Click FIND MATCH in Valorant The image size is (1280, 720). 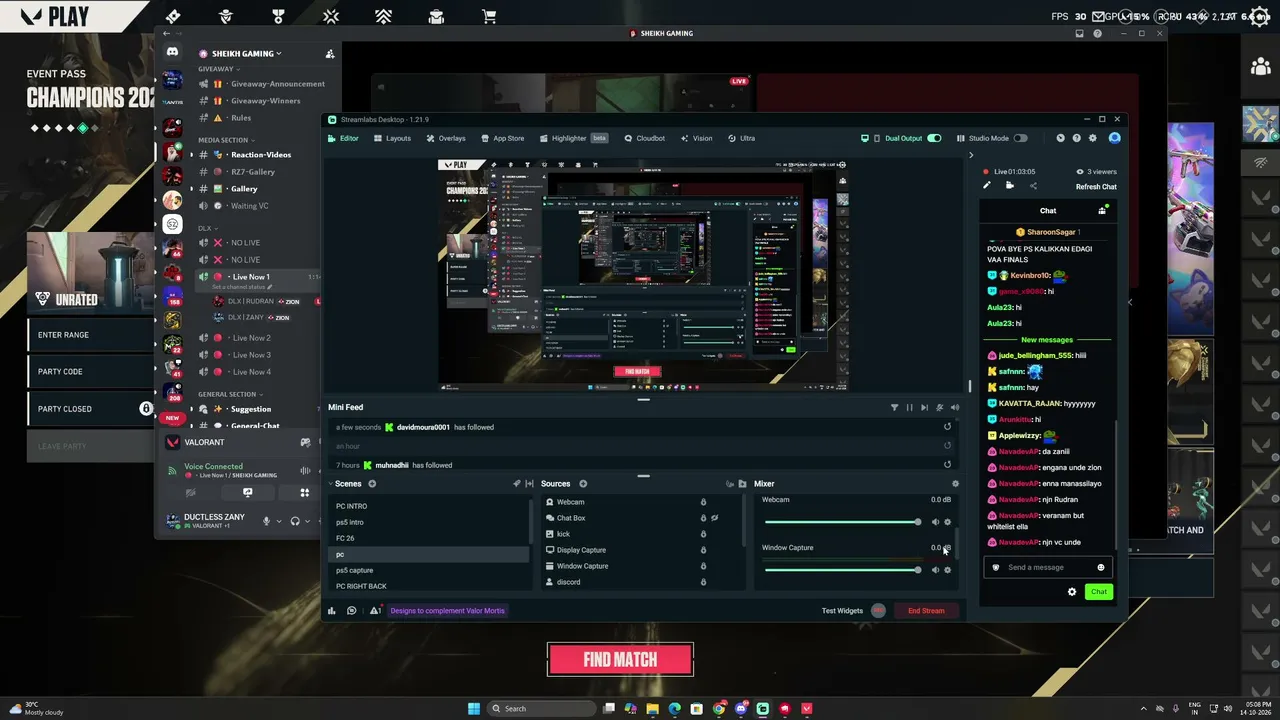620,659
